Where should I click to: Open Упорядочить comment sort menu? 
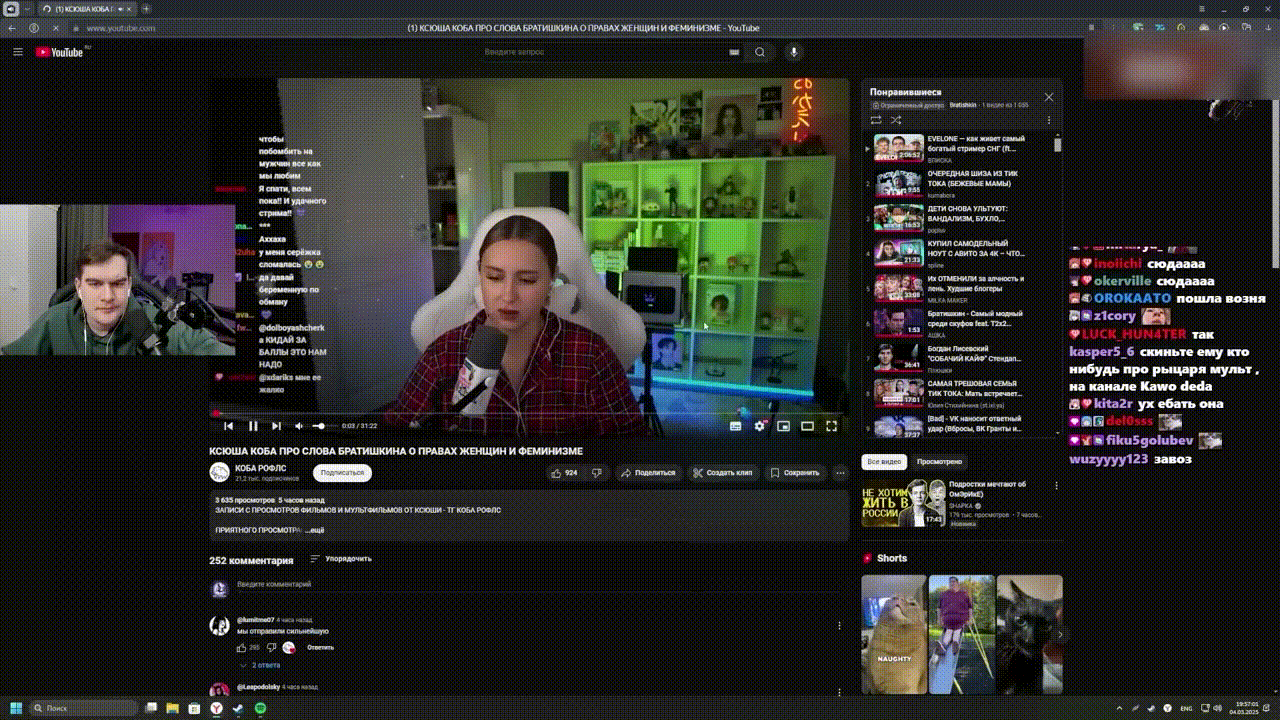pos(341,559)
